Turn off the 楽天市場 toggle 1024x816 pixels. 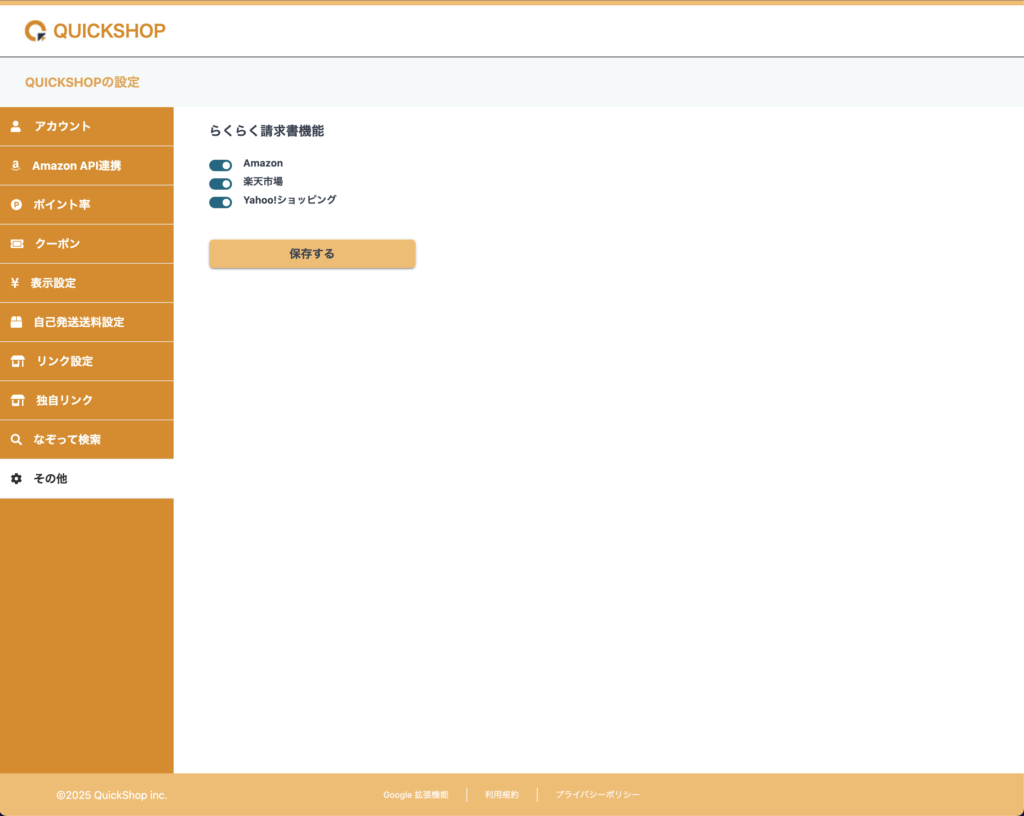[x=220, y=184]
